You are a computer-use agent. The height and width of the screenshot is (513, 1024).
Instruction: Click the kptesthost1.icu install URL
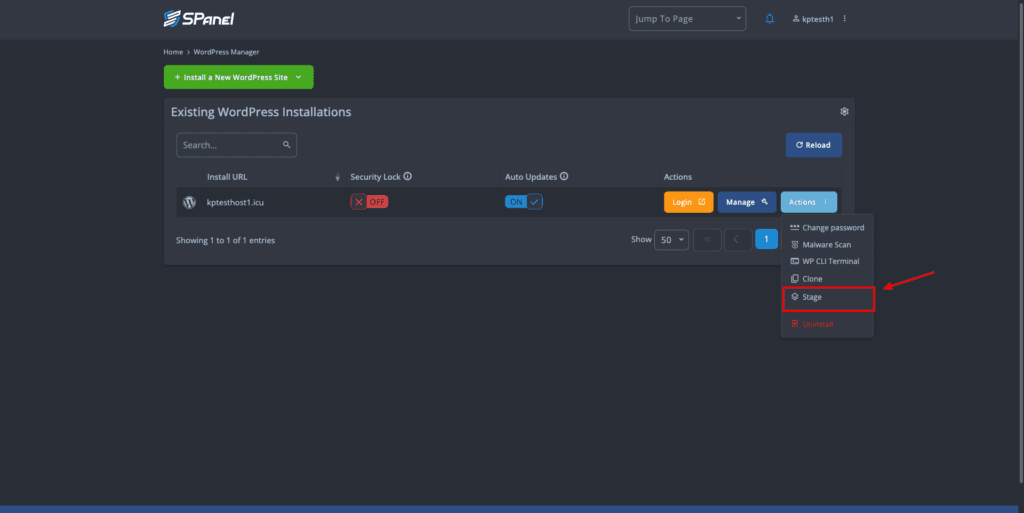tap(235, 202)
